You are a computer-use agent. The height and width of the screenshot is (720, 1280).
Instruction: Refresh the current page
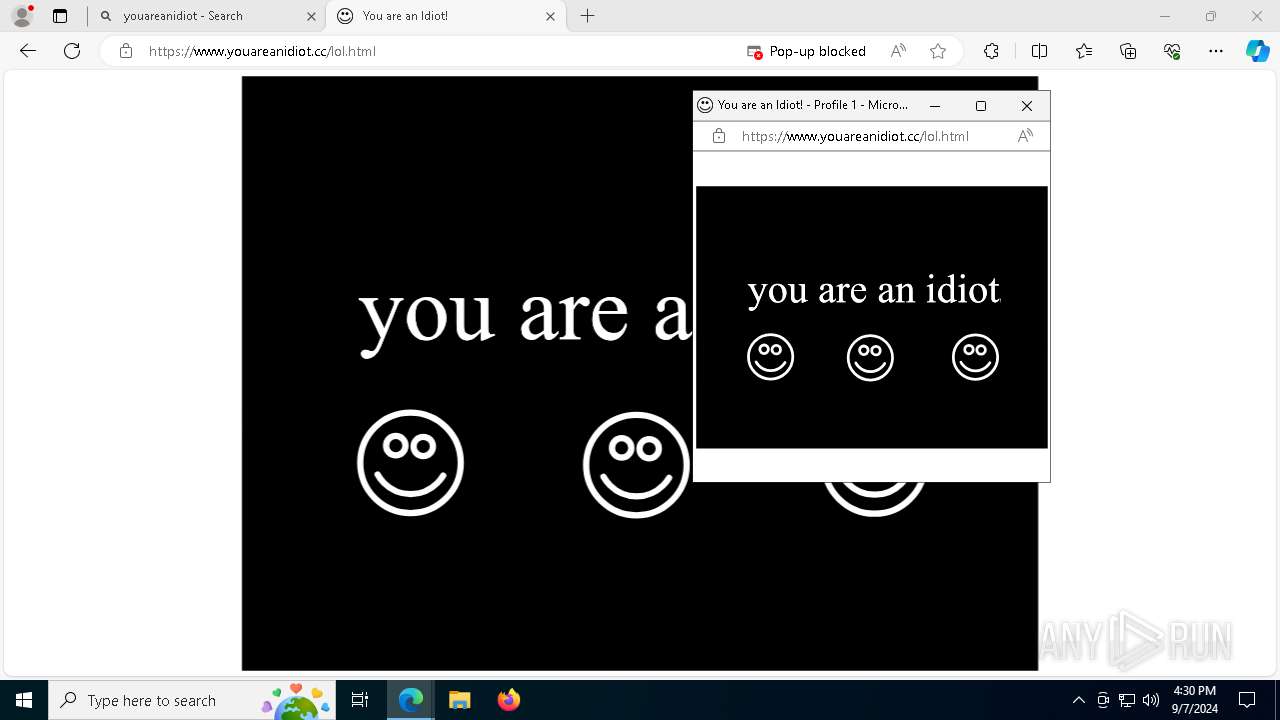click(72, 51)
